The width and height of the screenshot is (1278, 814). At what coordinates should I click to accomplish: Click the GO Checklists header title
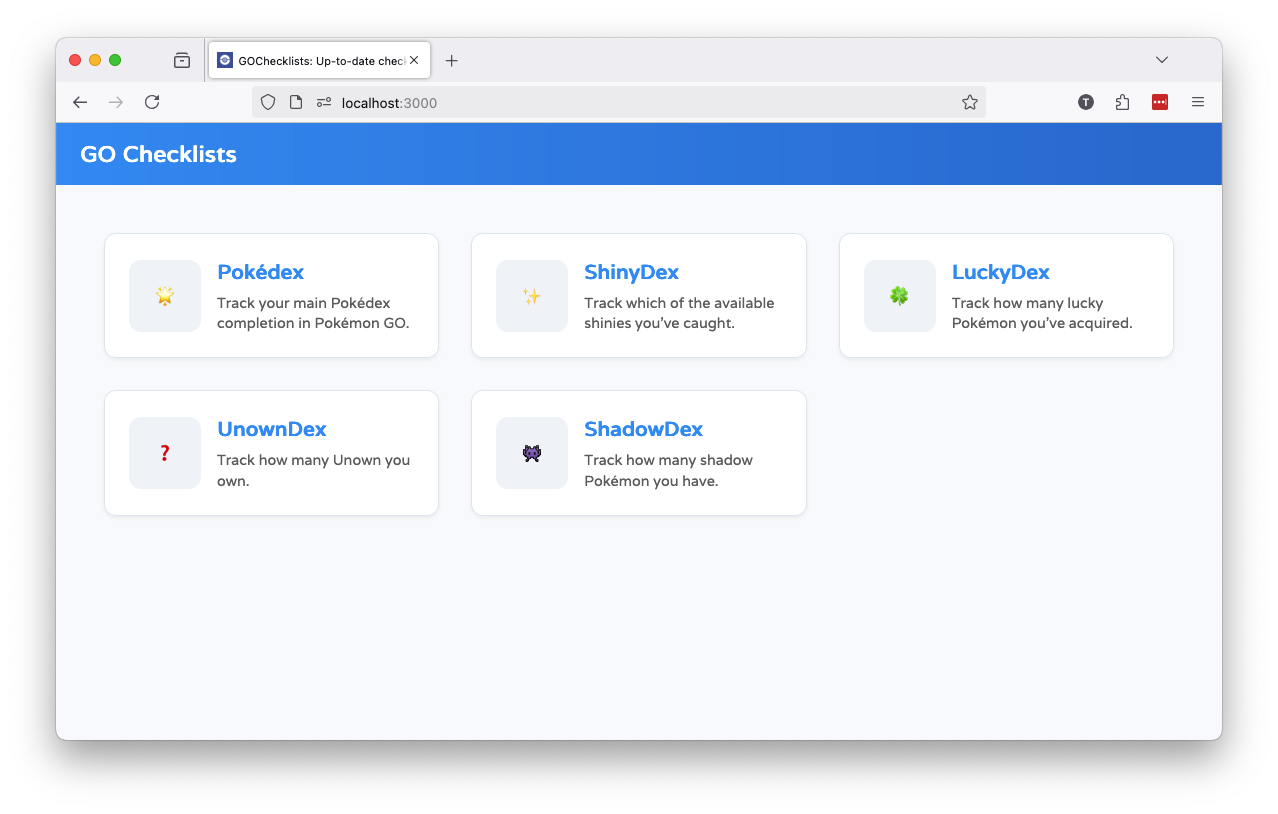point(158,154)
